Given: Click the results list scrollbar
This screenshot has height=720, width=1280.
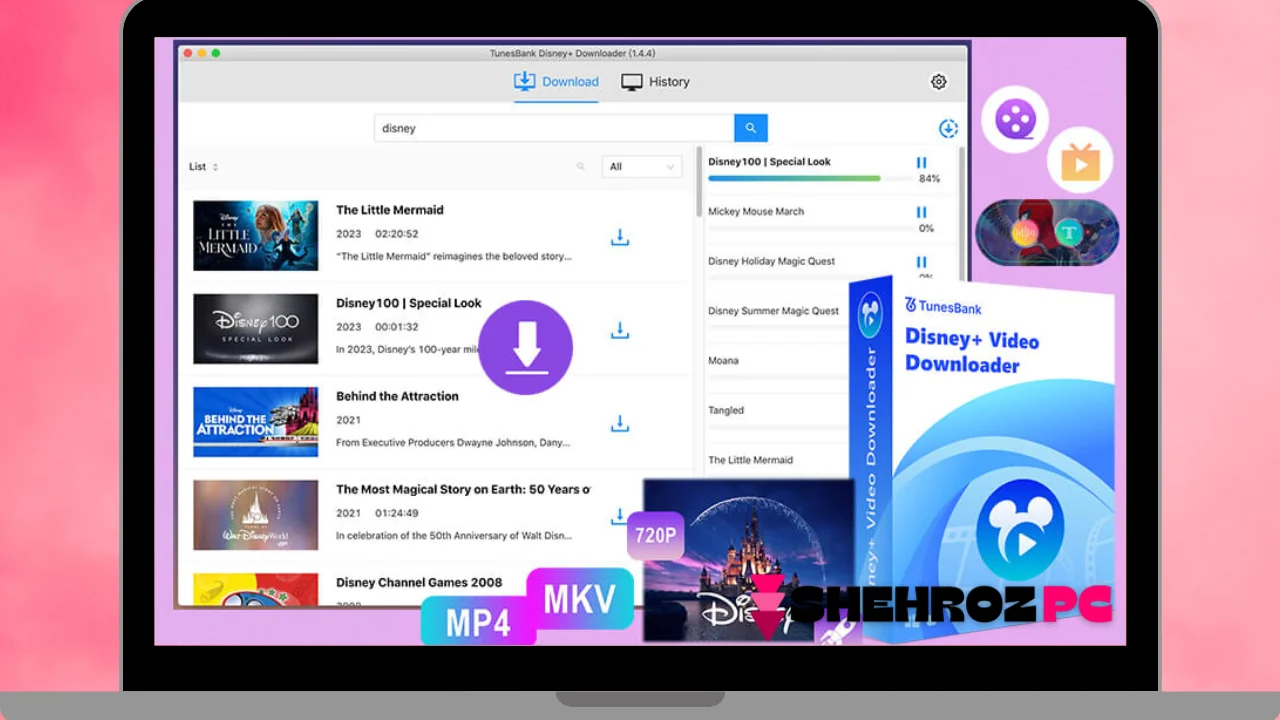Looking at the screenshot, I should (x=698, y=180).
